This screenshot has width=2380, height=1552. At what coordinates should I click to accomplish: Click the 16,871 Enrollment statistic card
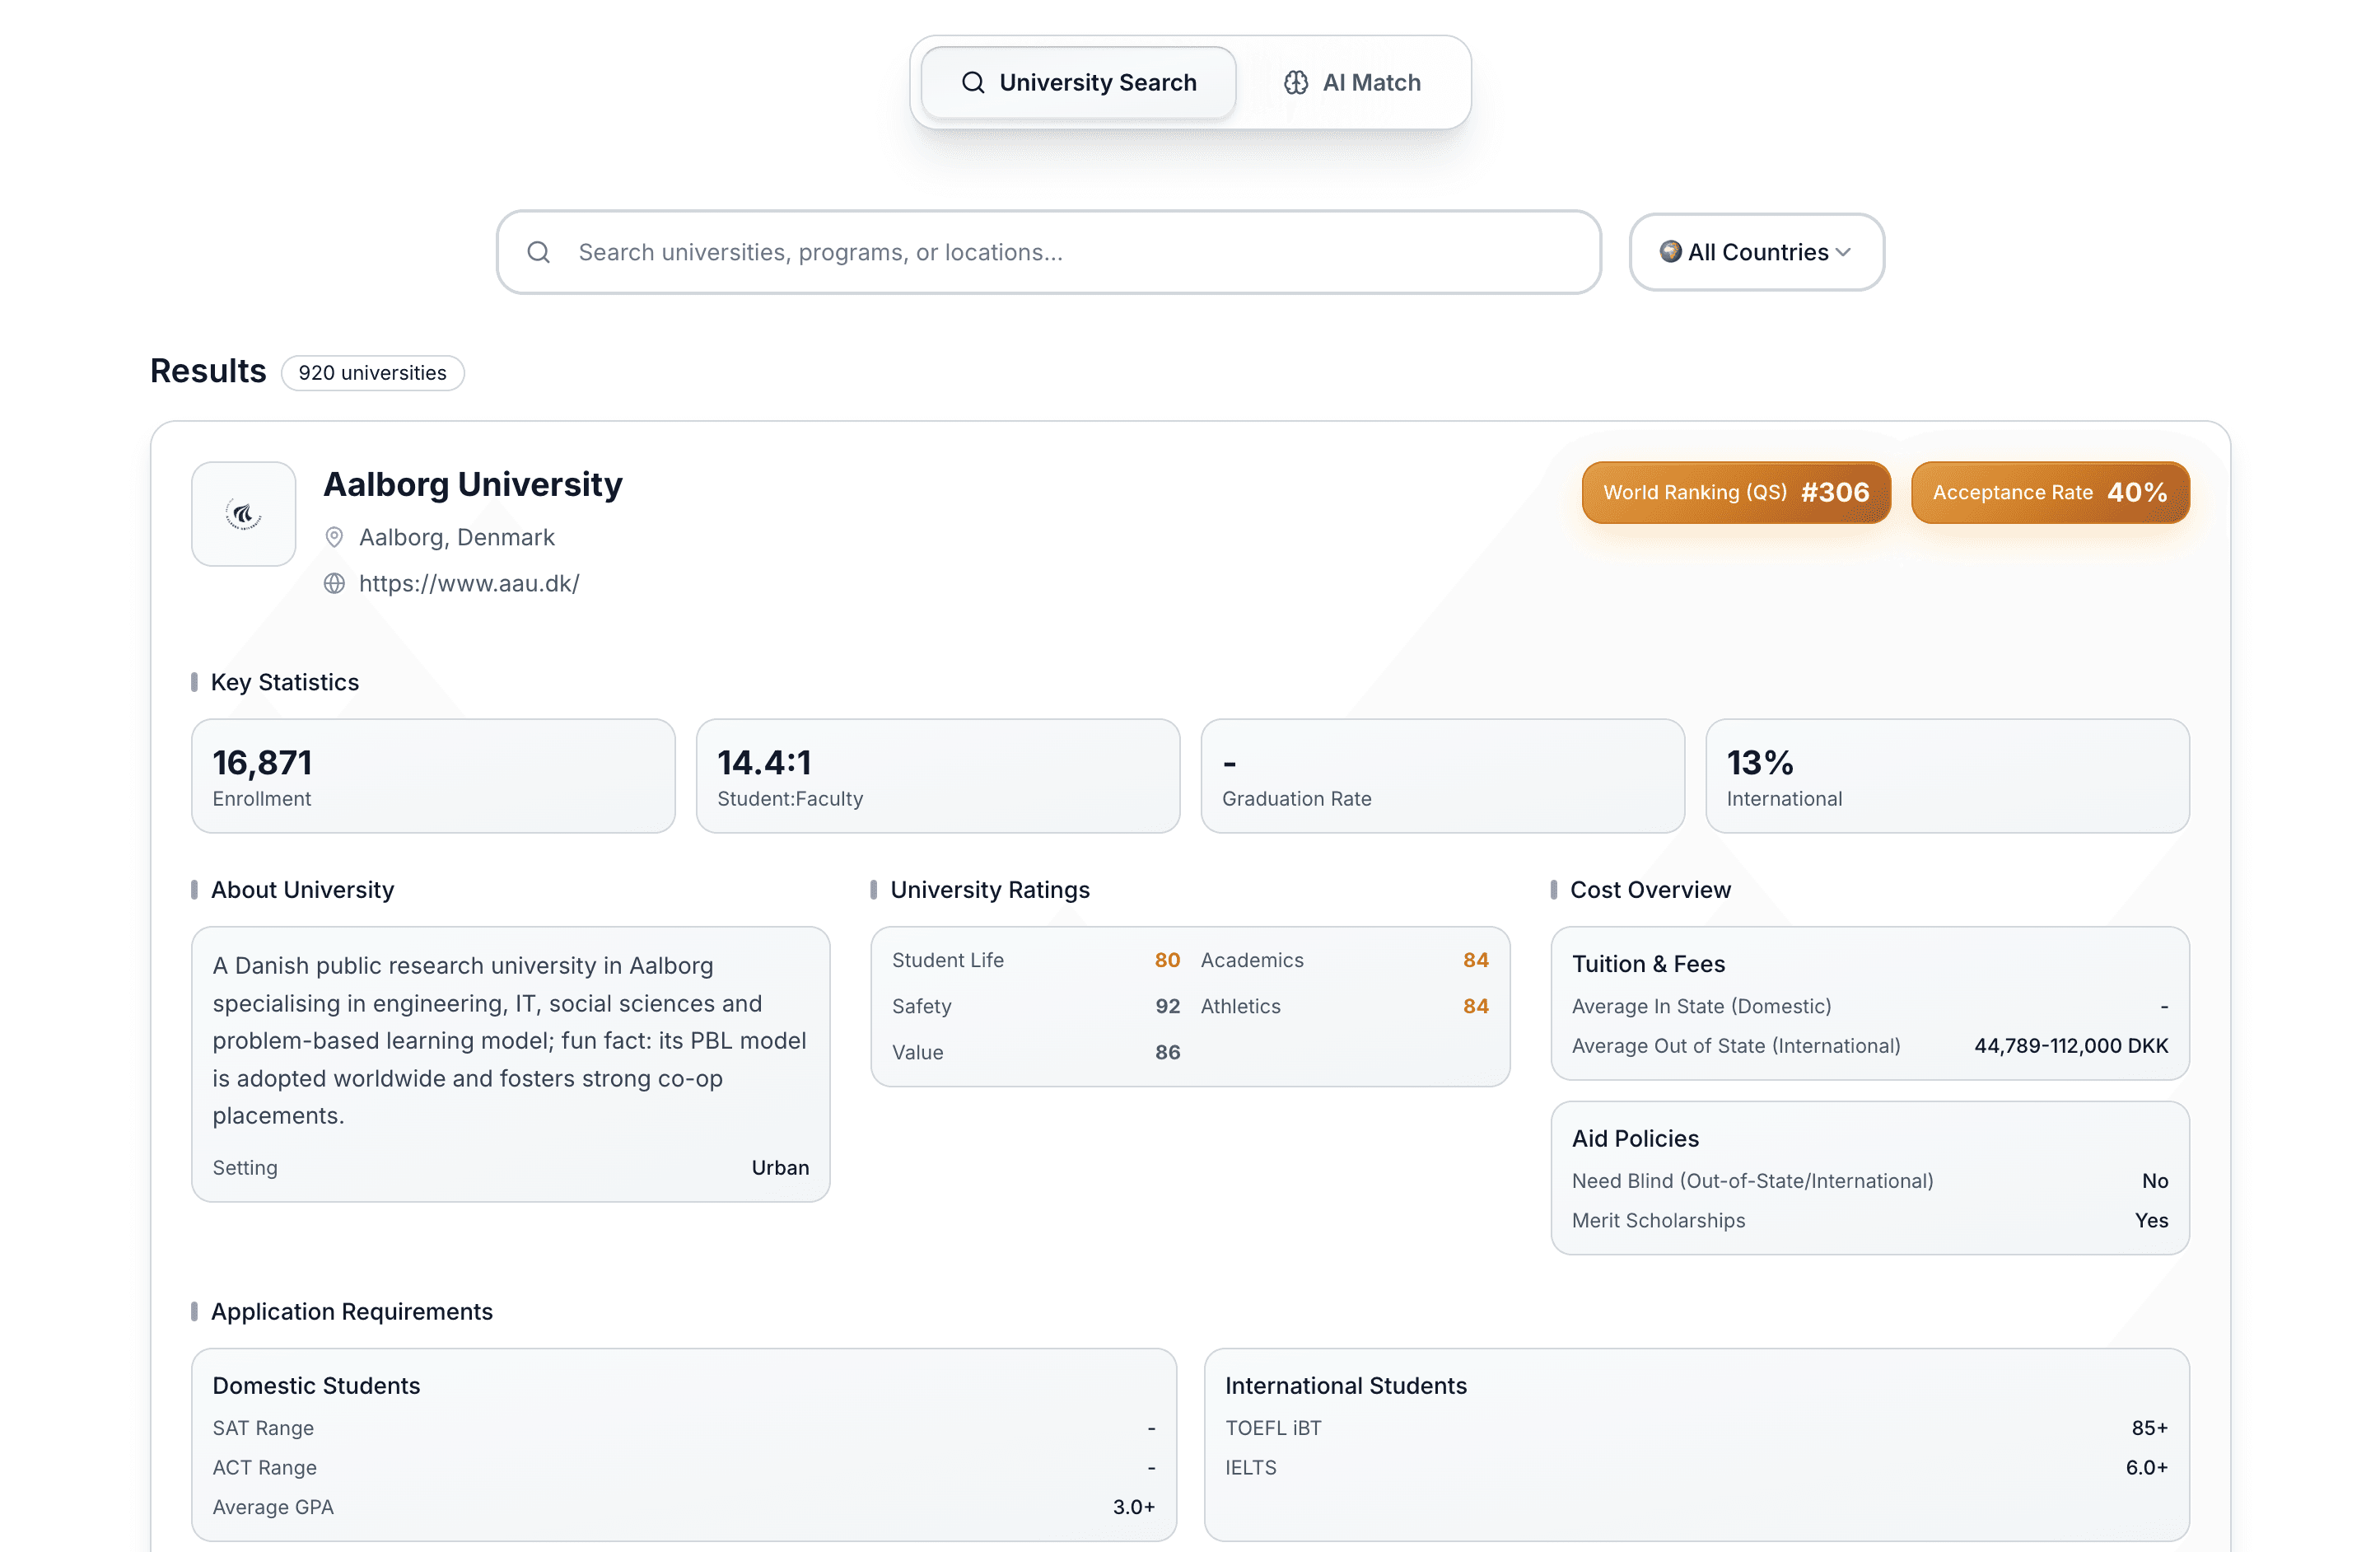(x=433, y=776)
